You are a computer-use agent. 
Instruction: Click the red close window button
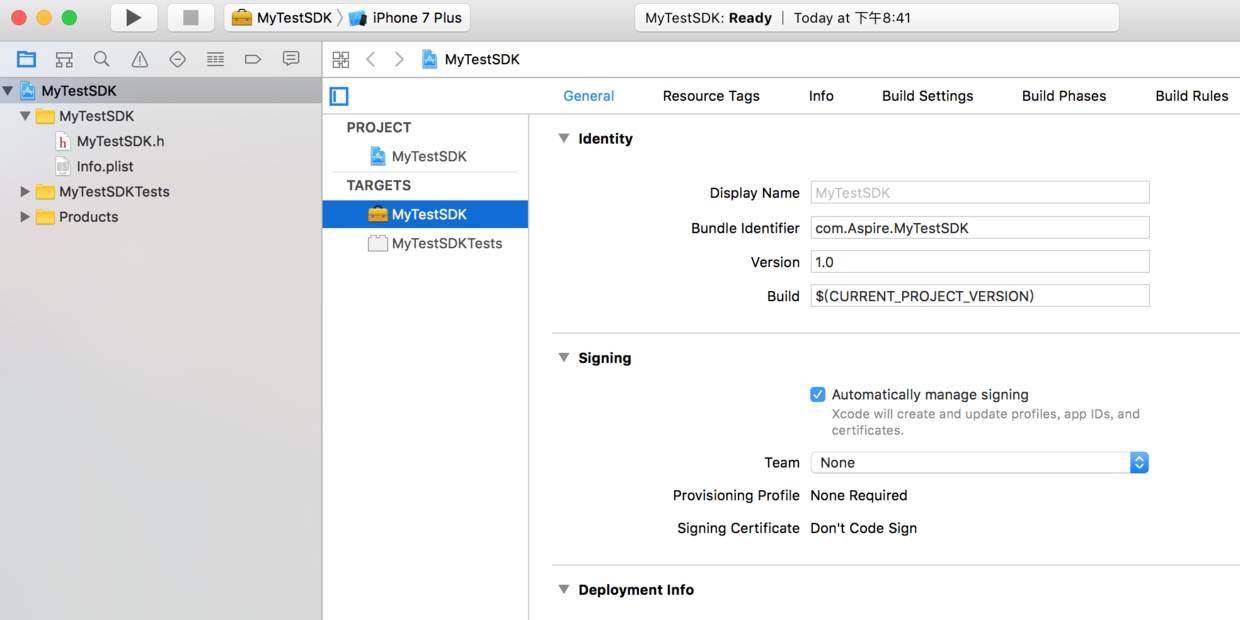(18, 17)
